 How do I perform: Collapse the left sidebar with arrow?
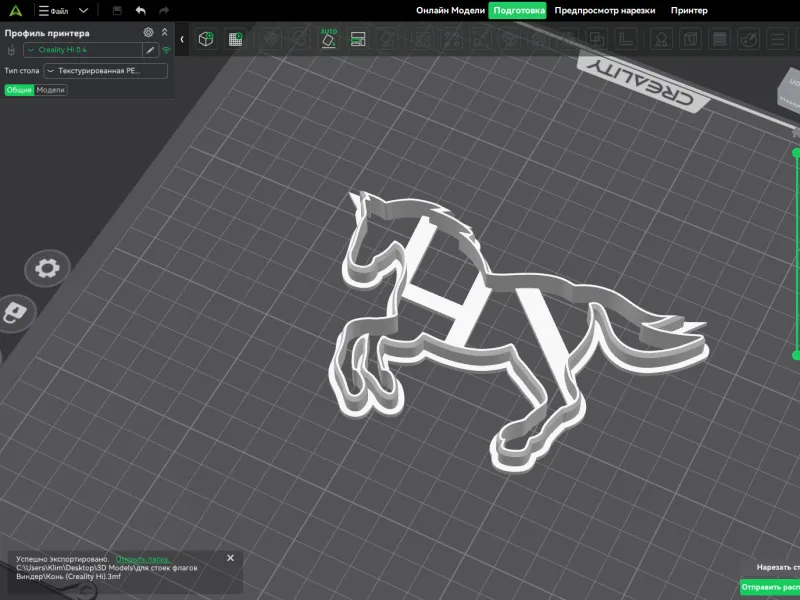[182, 39]
